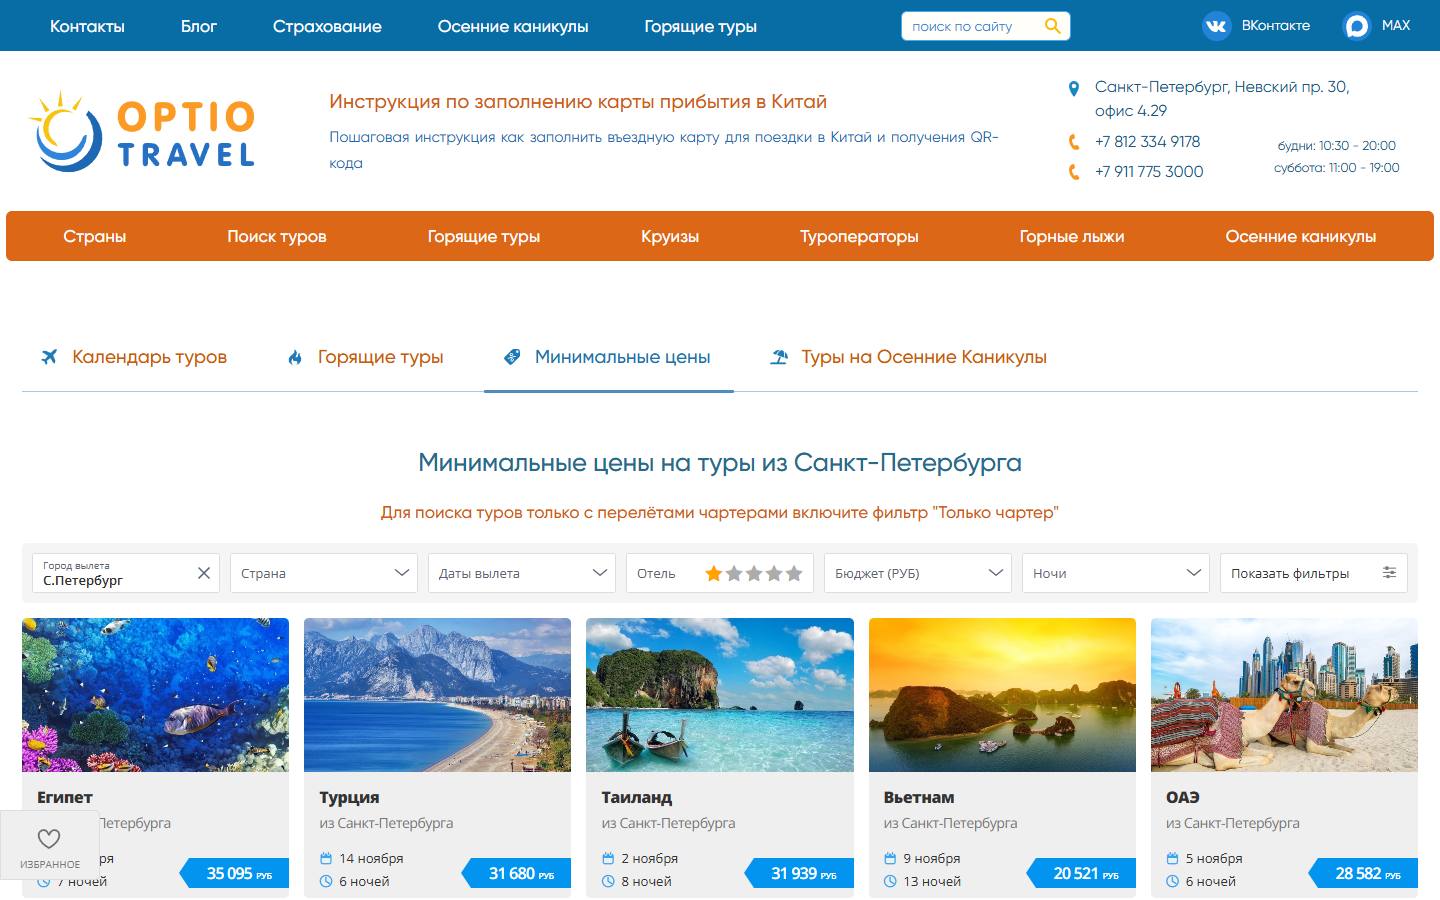Open the Страхование link
This screenshot has width=1440, height=900.
pyautogui.click(x=327, y=26)
